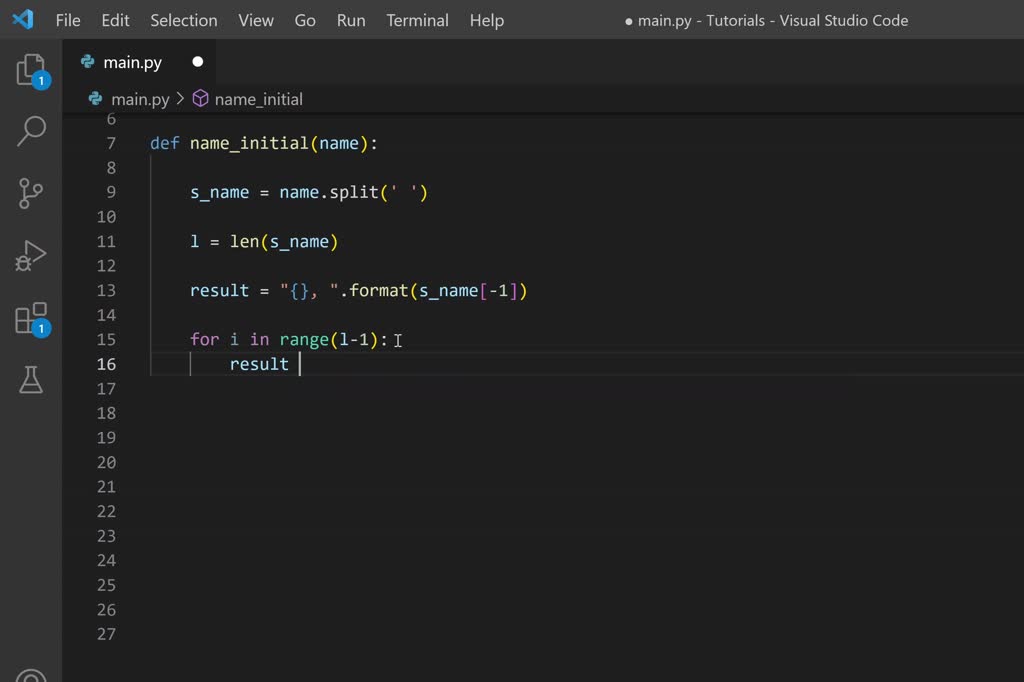Select the main.py editor tab
Viewport: 1024px width, 682px height.
(x=130, y=61)
